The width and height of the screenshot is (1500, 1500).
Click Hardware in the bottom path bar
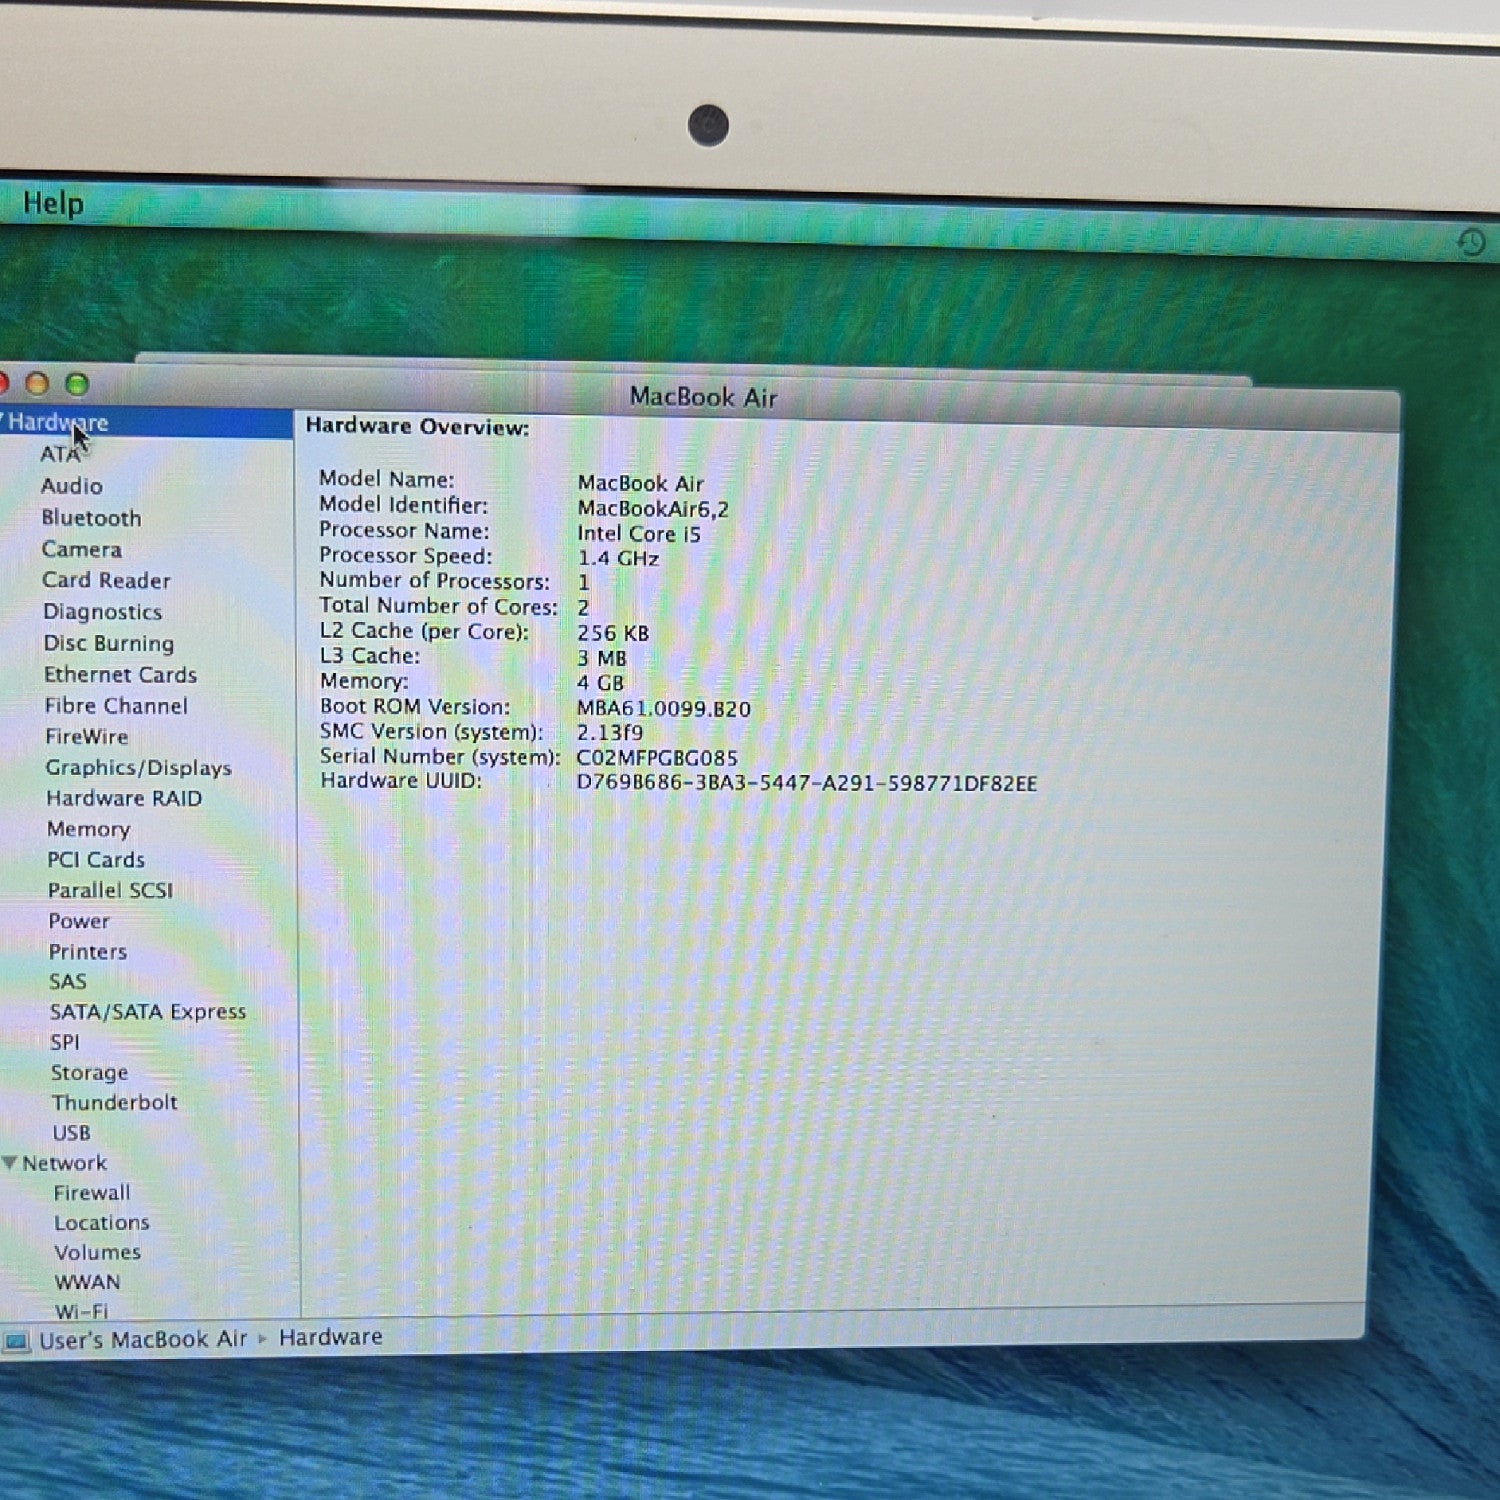tap(331, 1337)
